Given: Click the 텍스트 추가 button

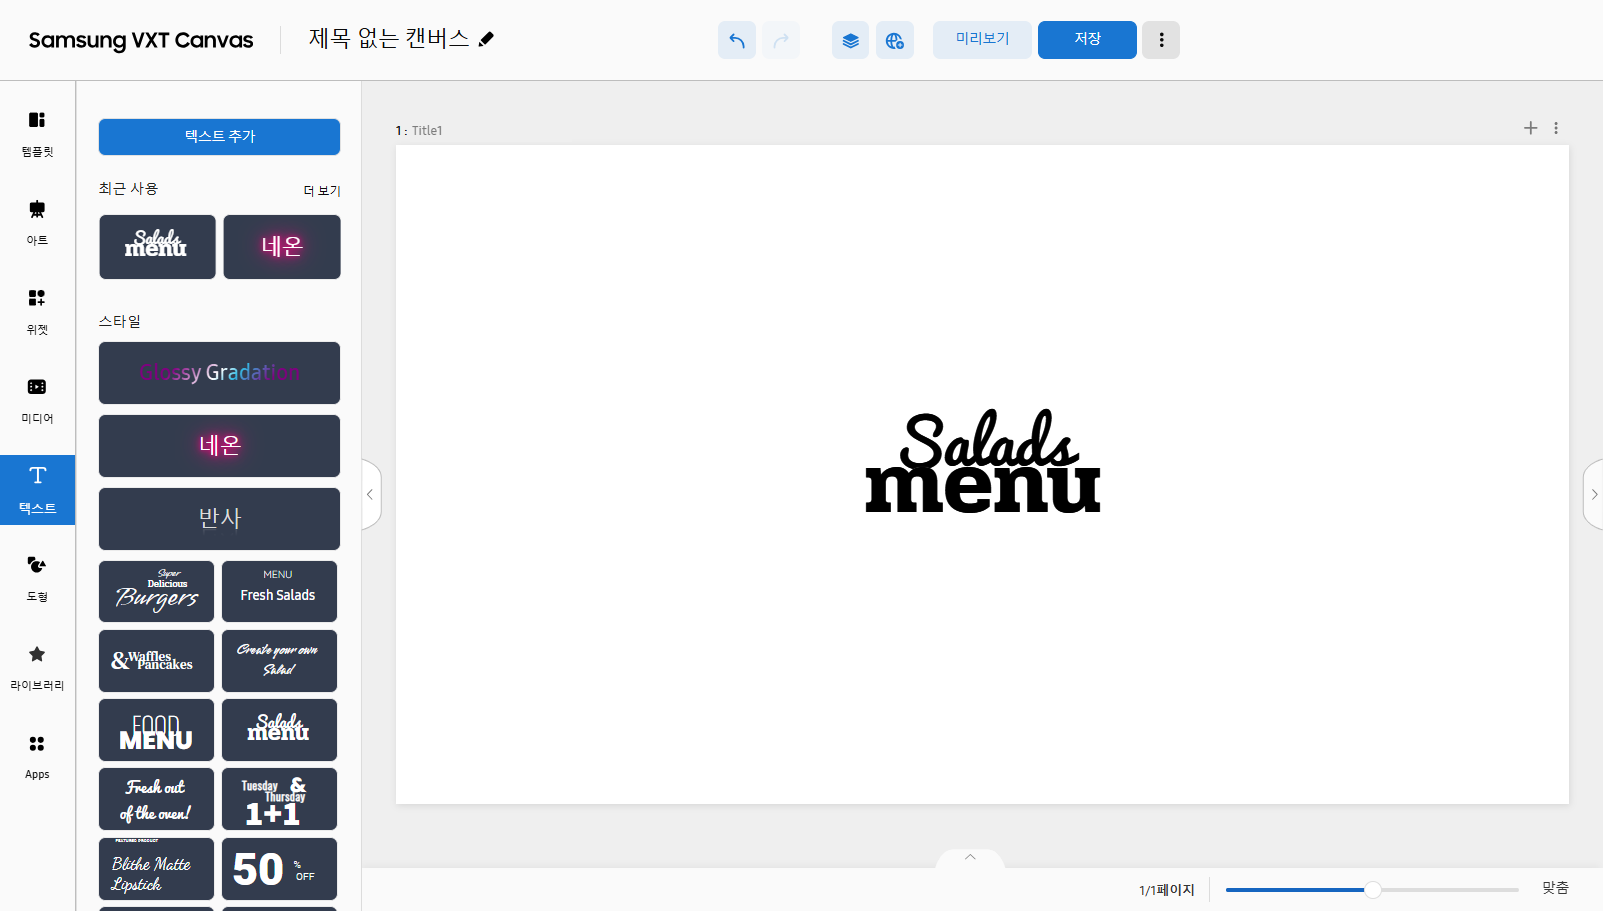Looking at the screenshot, I should pyautogui.click(x=219, y=137).
